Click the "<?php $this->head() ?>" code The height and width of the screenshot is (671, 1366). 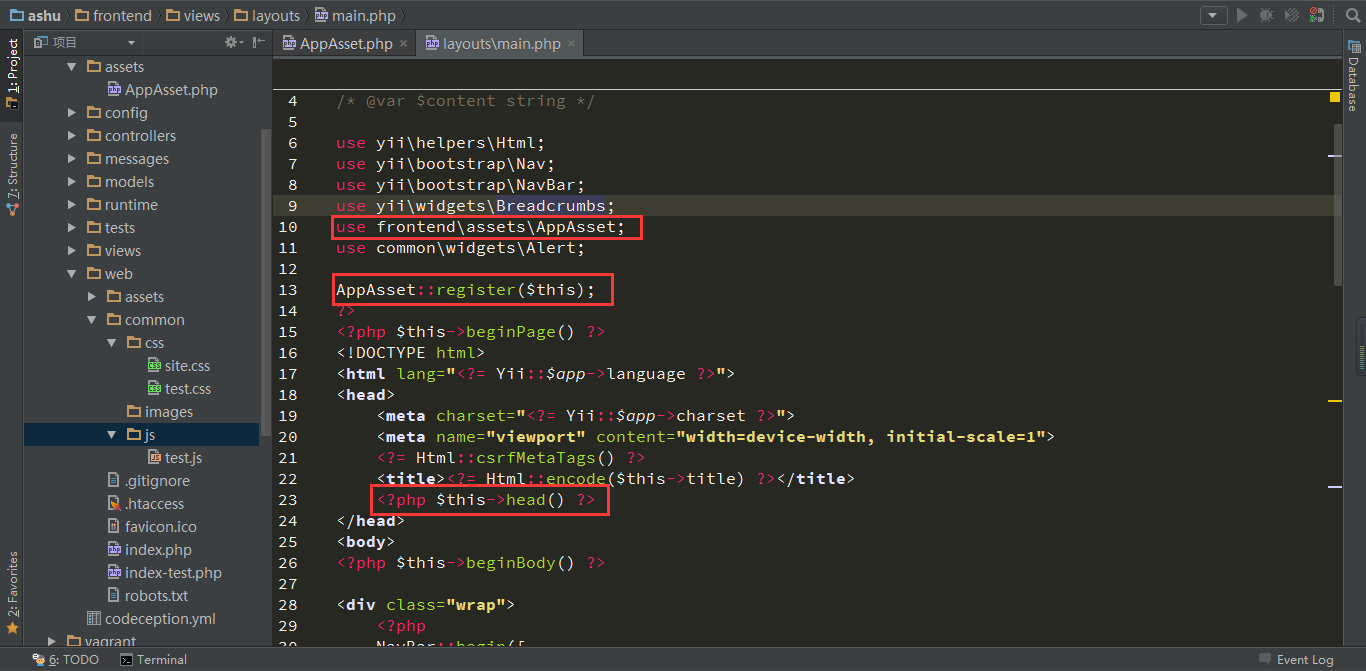486,500
